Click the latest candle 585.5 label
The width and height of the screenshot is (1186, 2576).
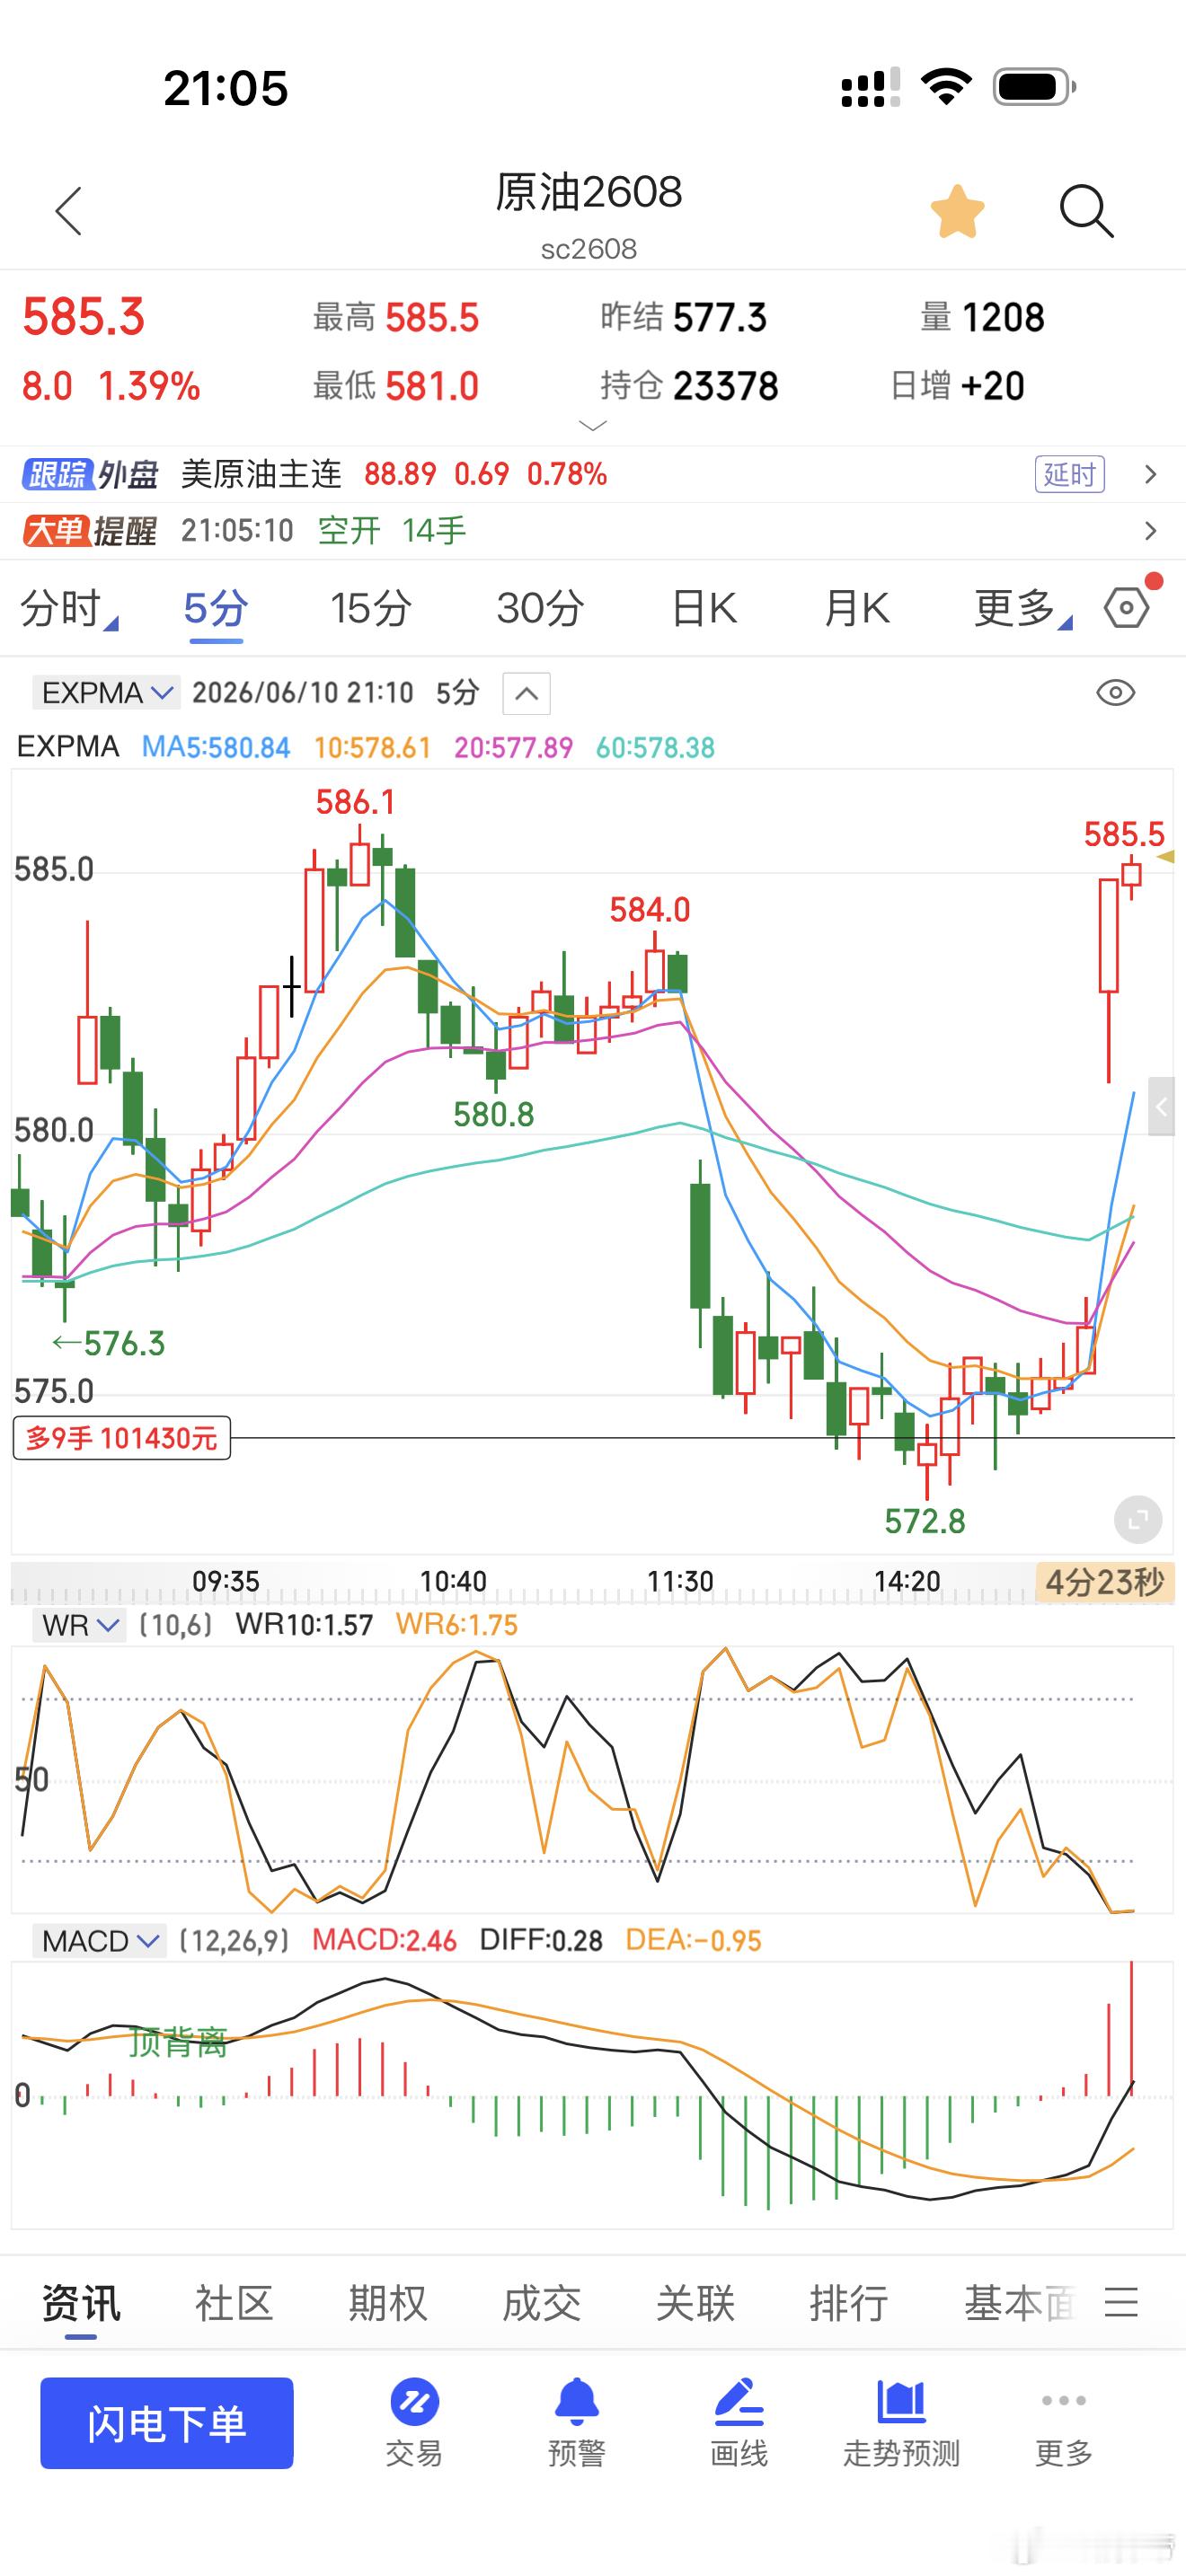[1124, 834]
